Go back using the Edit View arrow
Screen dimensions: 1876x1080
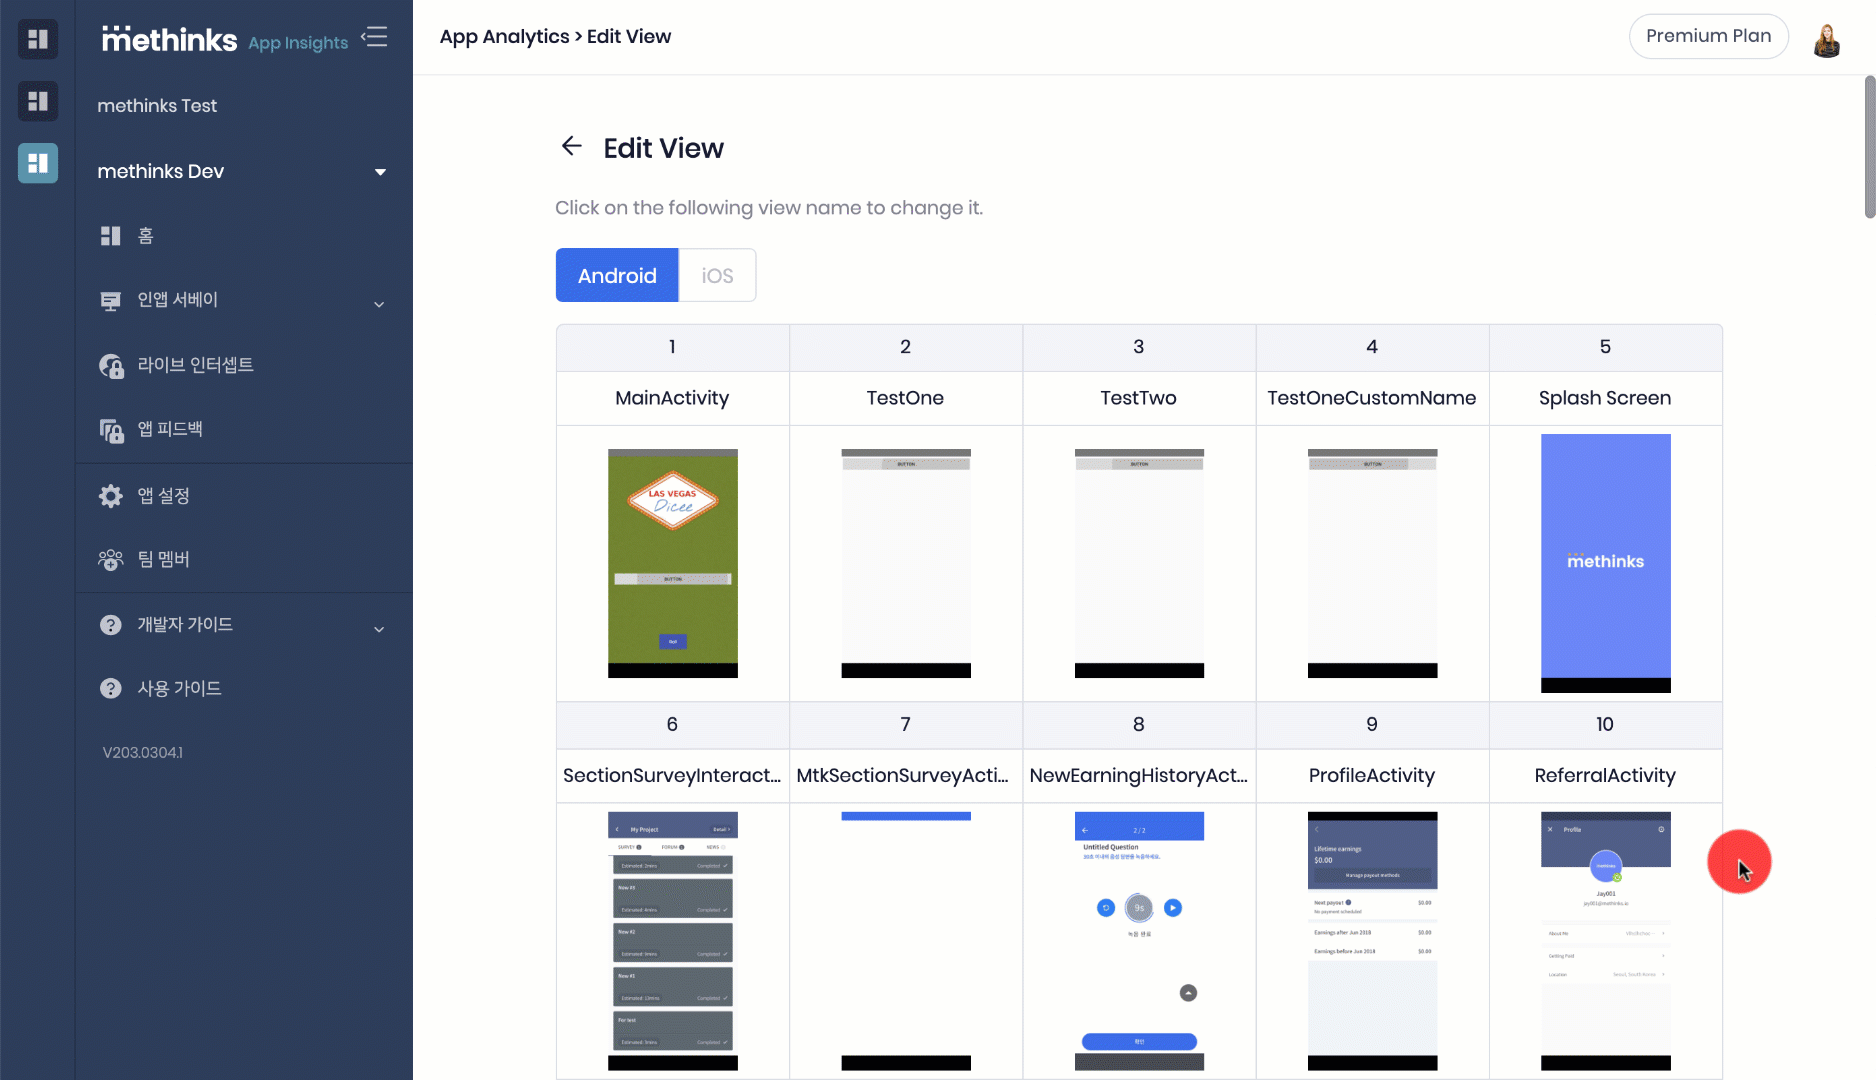571,146
